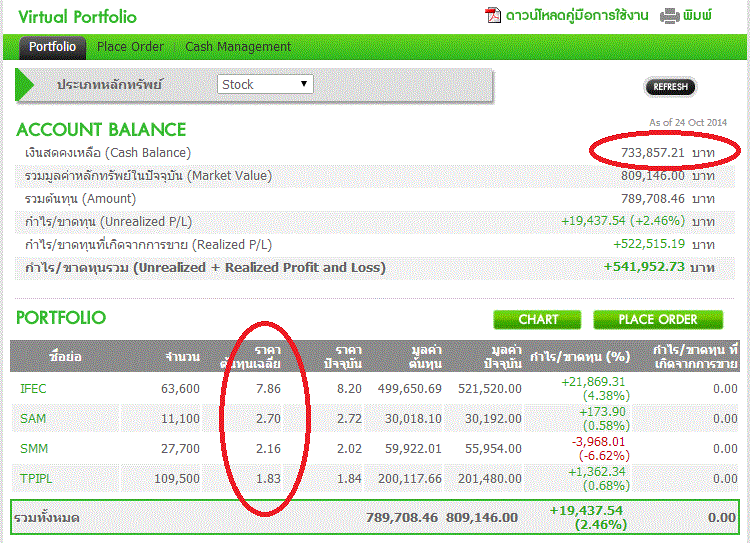Screen dimensions: 753x543
Task: Click total row profit +19,437.54
Action: 586,510
